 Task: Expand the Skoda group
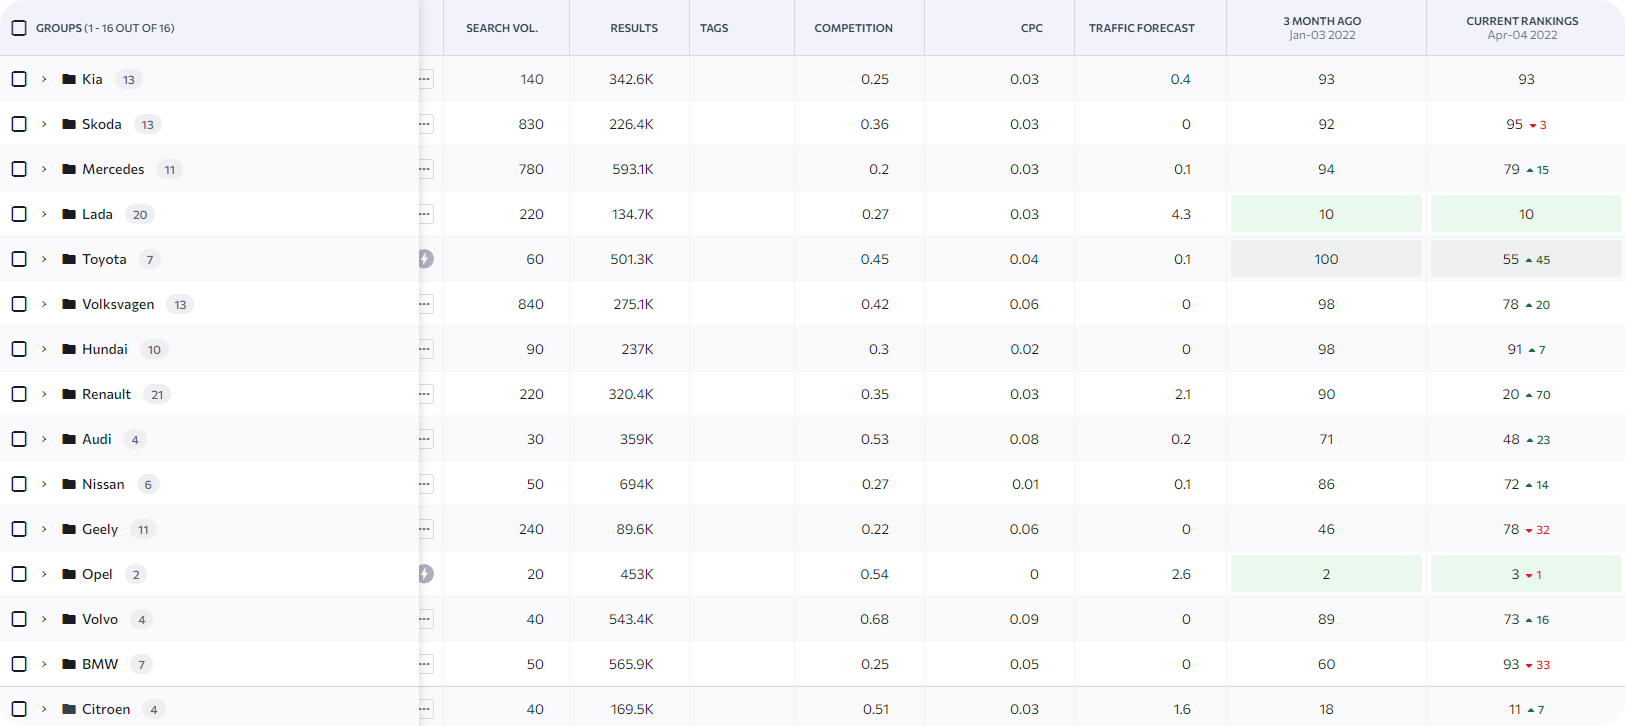[44, 124]
